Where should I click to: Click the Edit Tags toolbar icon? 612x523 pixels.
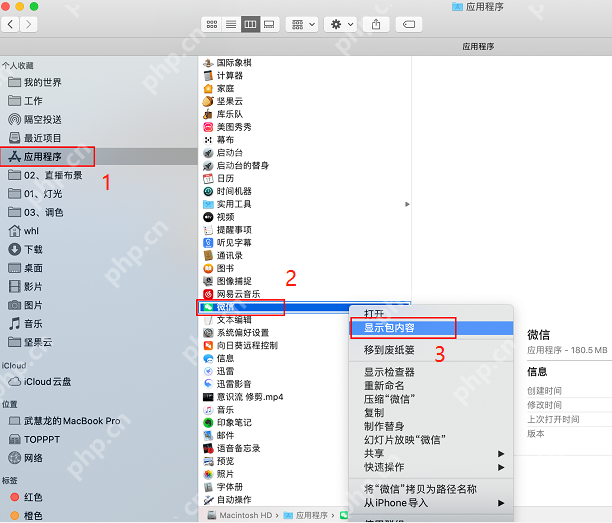[407, 23]
